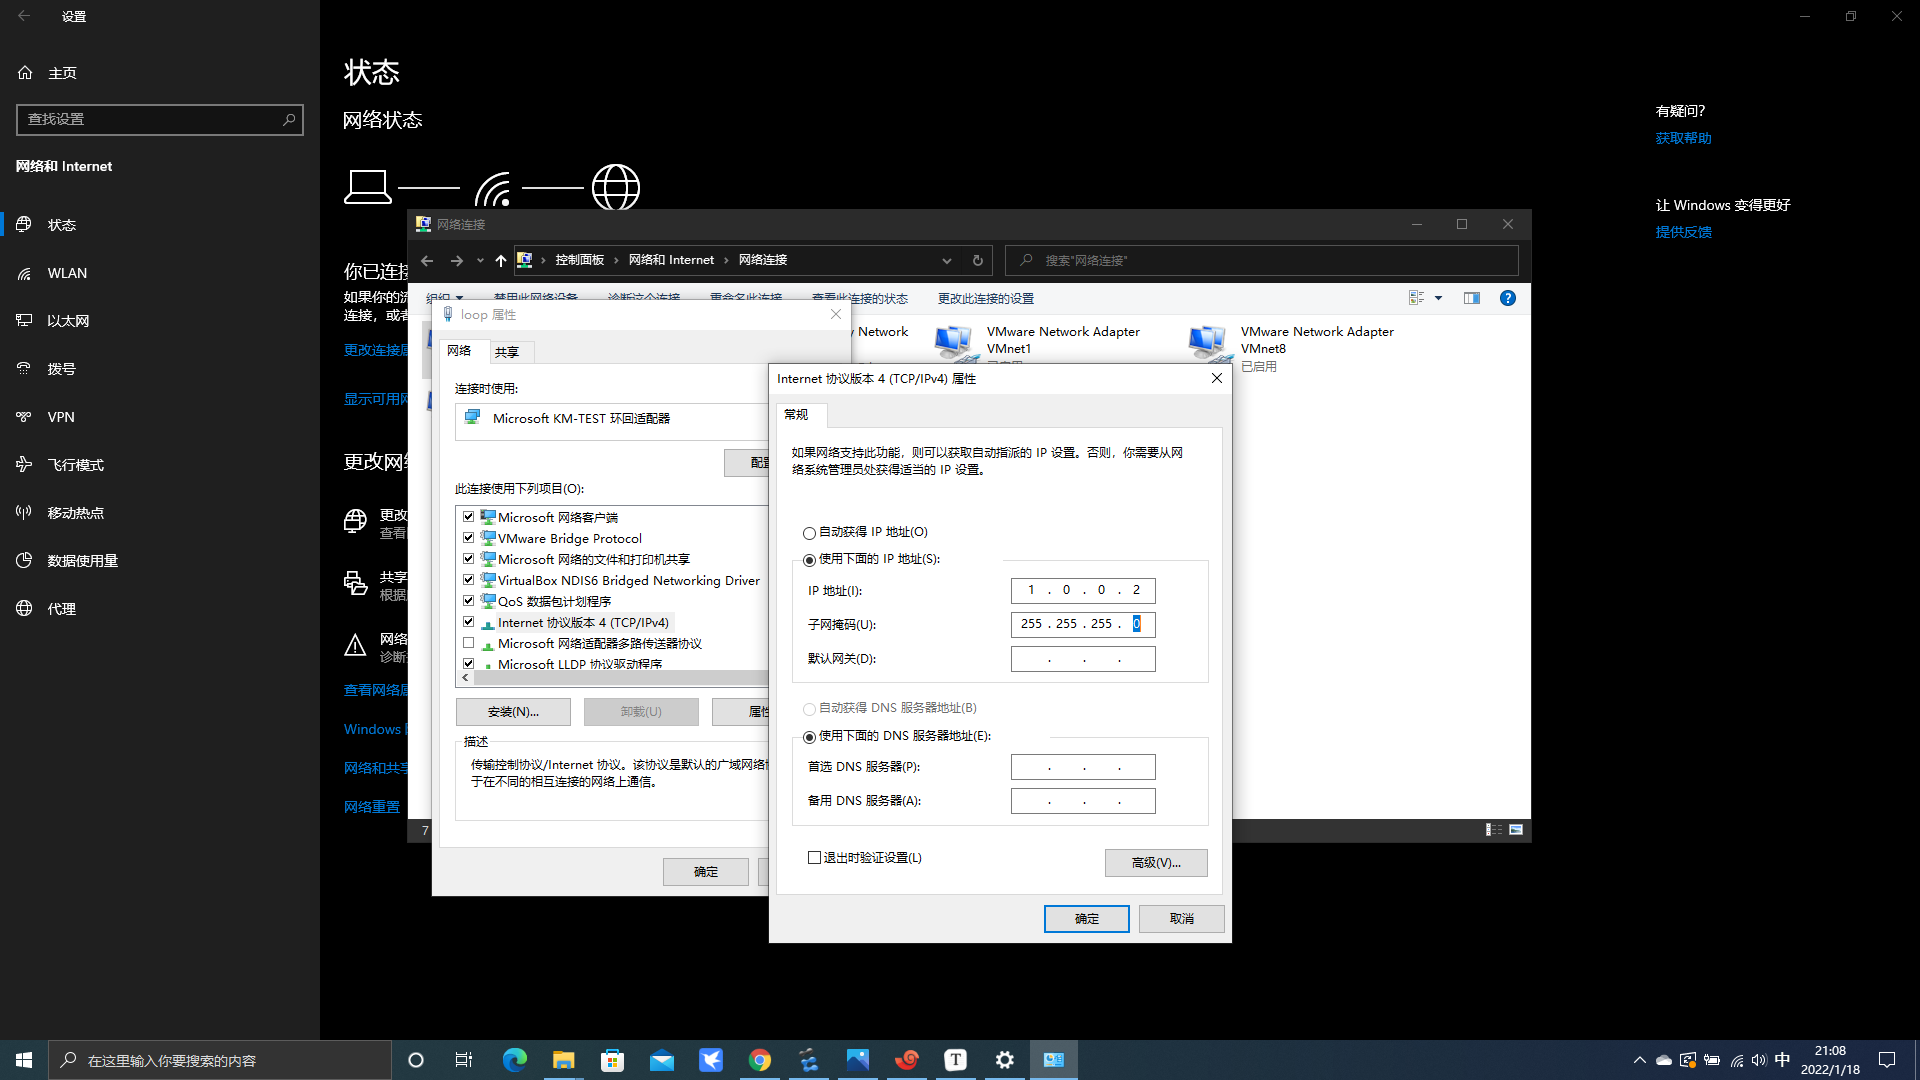Select the 状态 sidebar item

(x=160, y=225)
